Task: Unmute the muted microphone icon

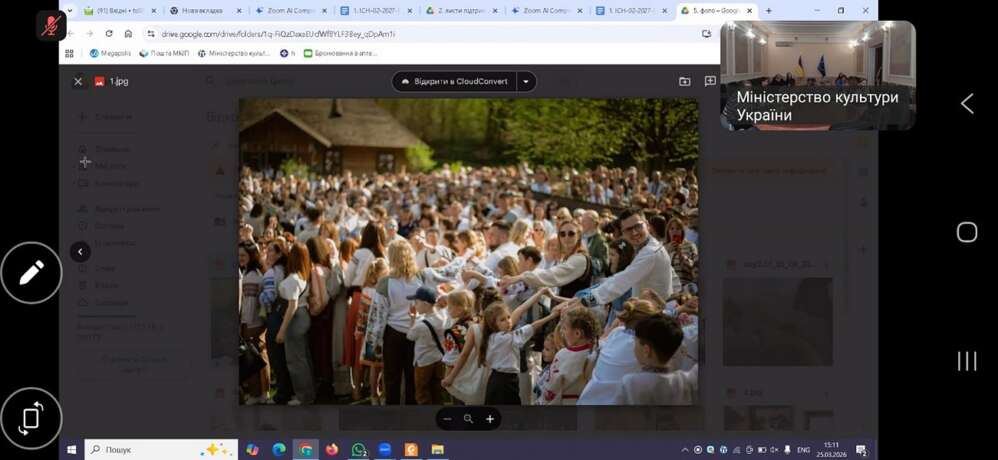Action: 51,25
